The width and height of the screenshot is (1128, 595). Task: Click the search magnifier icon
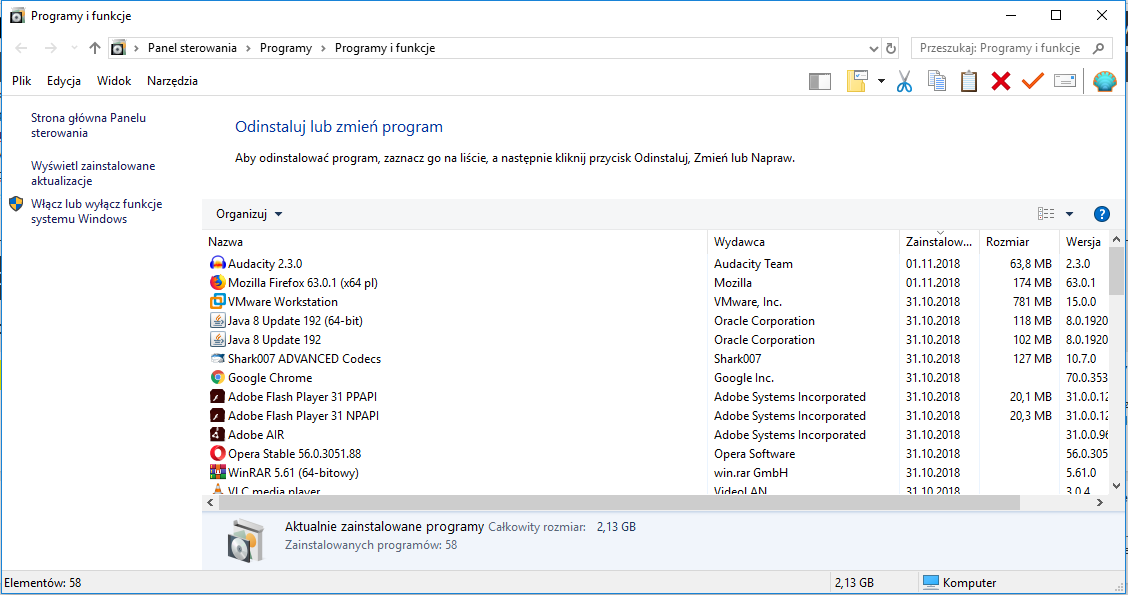pyautogui.click(x=1099, y=48)
